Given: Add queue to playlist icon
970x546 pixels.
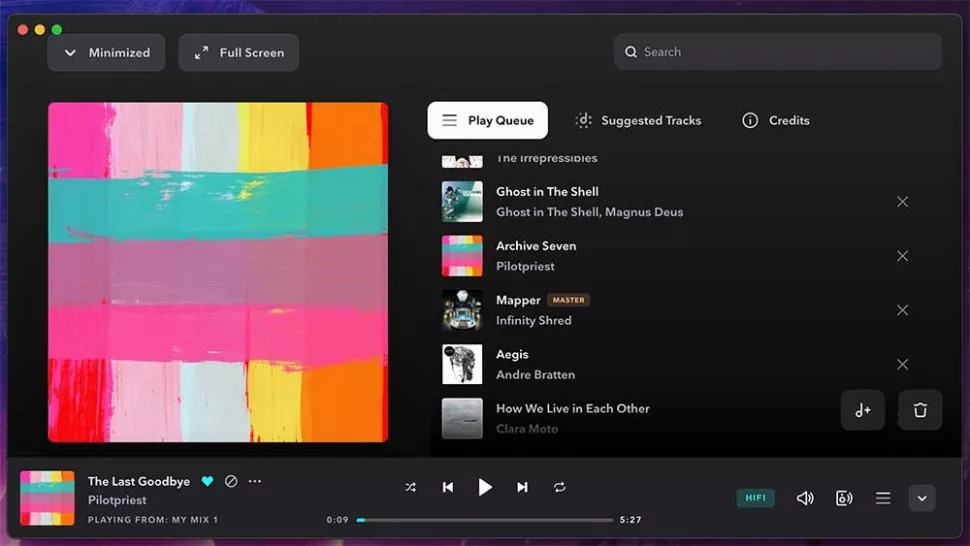Looking at the screenshot, I should [x=863, y=410].
